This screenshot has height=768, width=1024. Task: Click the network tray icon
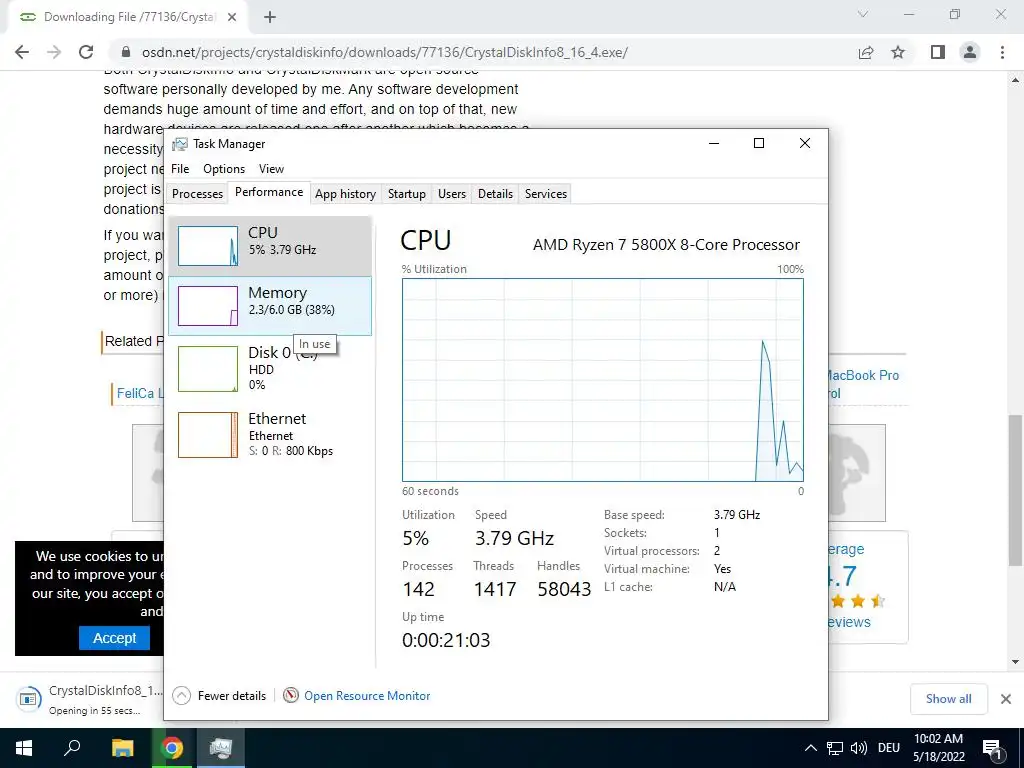(x=835, y=748)
